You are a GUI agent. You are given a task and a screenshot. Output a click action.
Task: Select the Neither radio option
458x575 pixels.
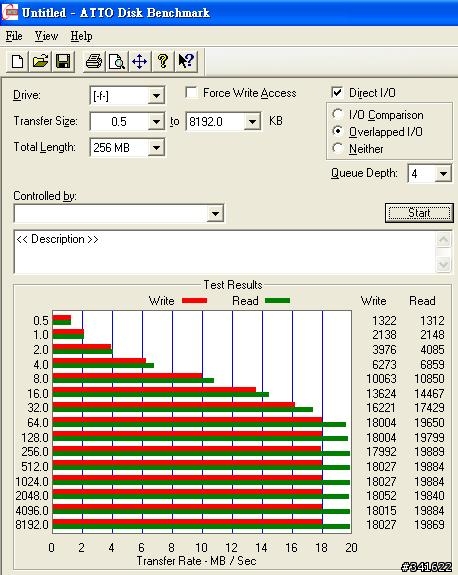337,149
